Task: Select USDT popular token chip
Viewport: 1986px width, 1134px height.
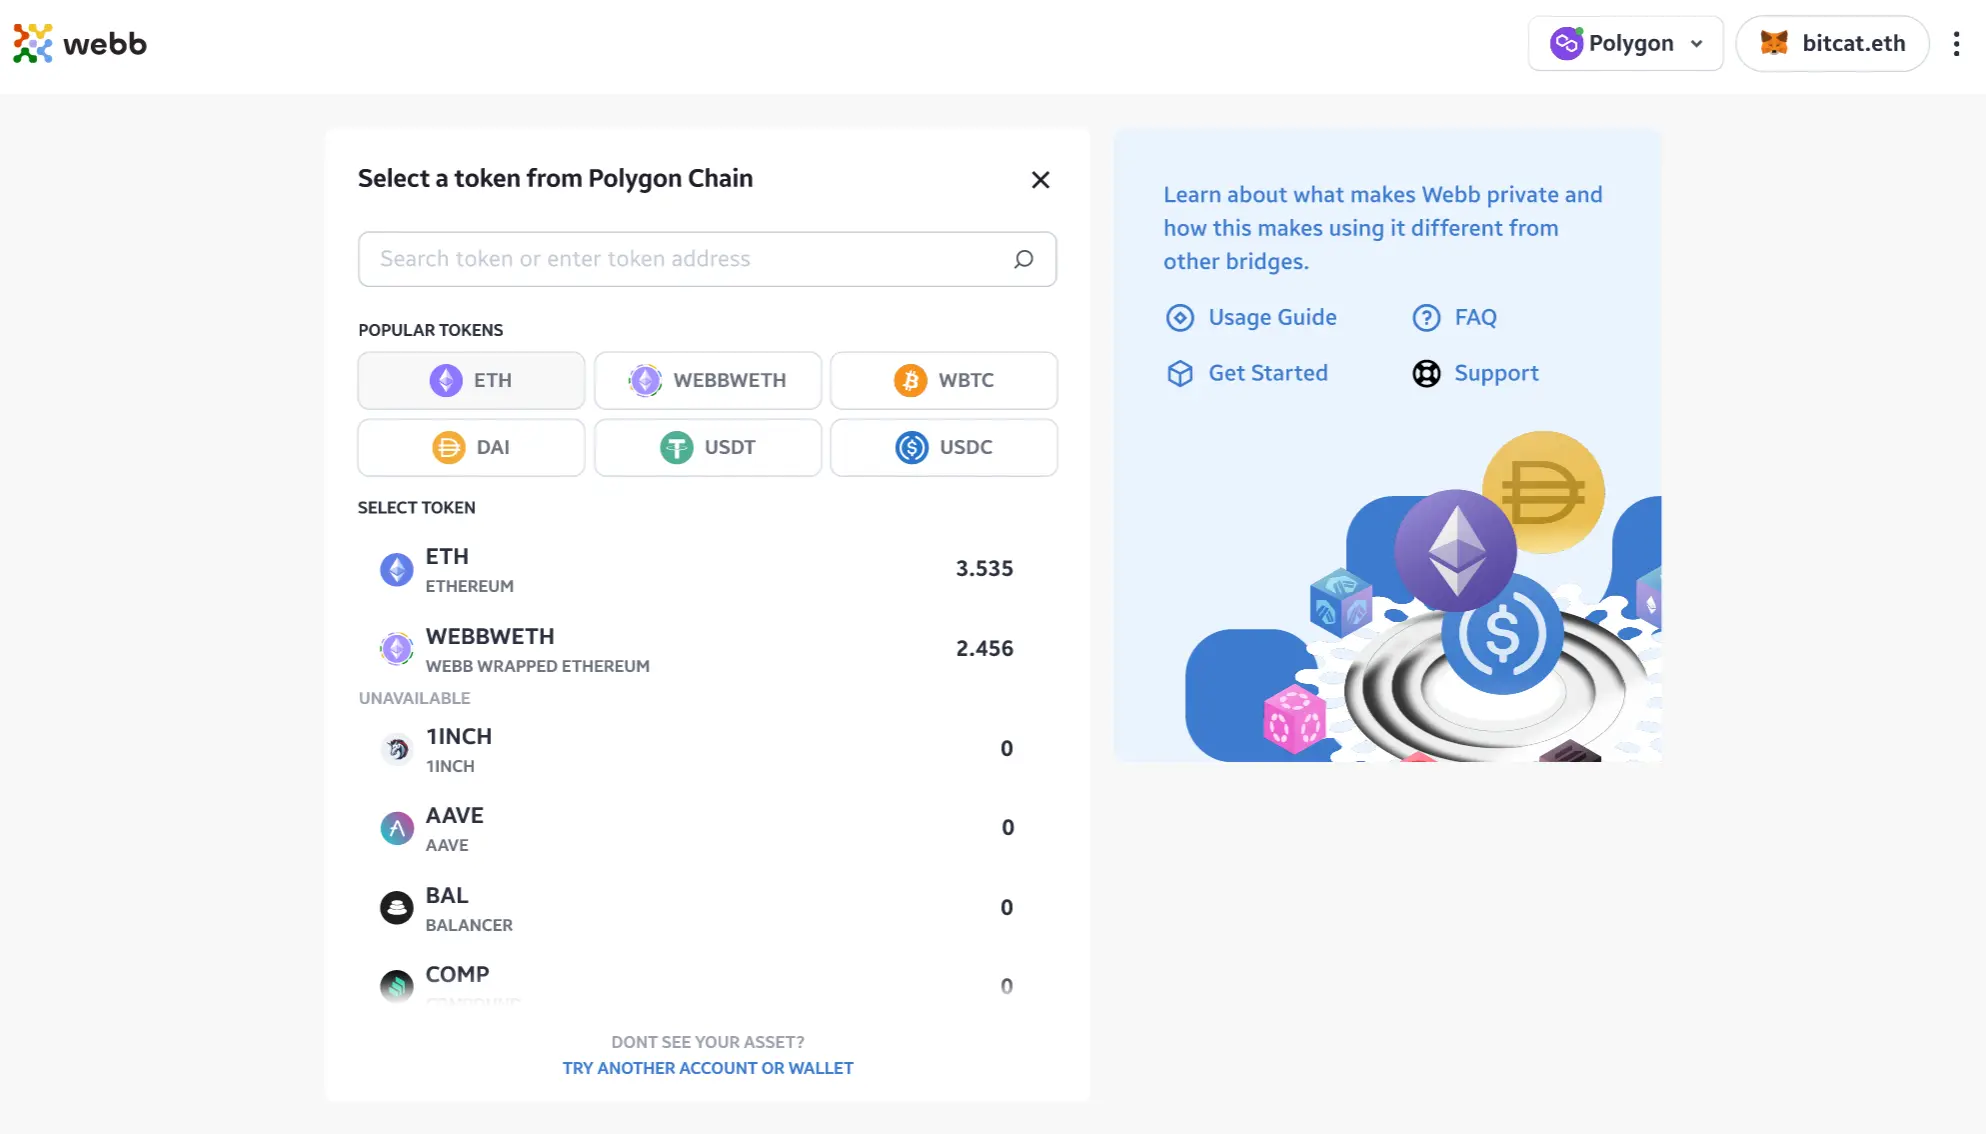Action: tap(708, 447)
